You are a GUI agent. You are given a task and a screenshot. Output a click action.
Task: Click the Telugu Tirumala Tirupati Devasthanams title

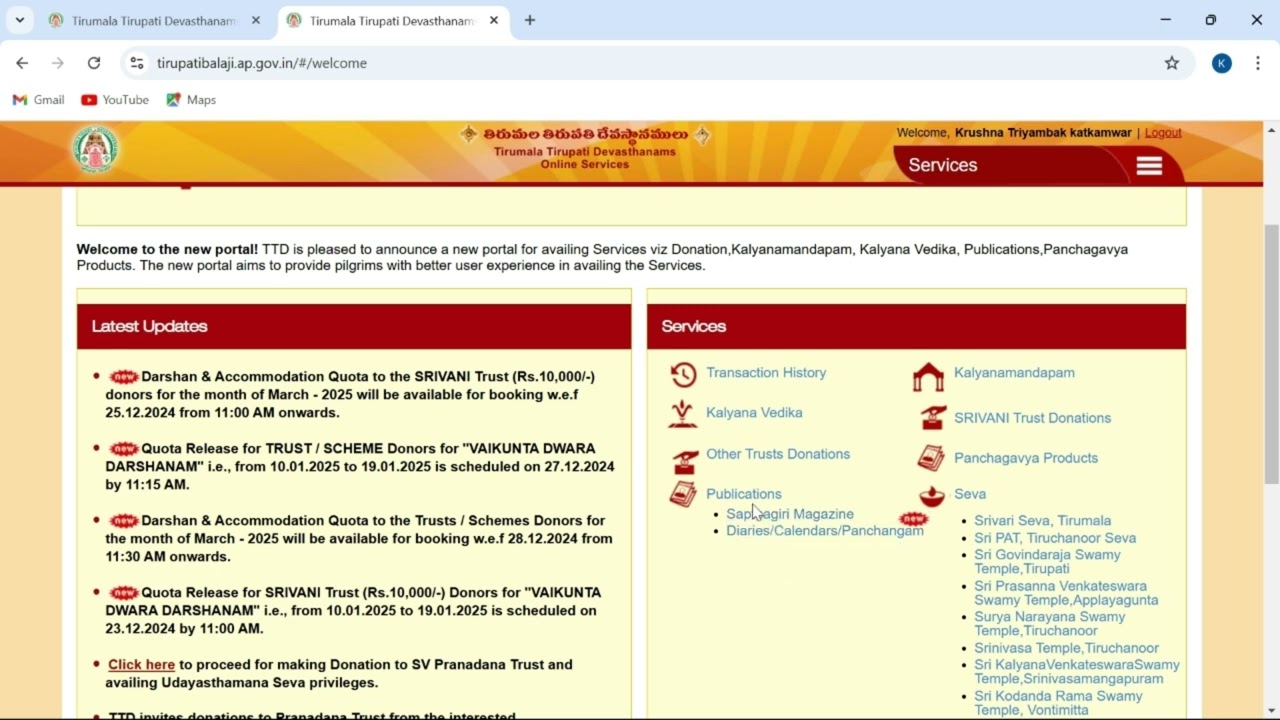585,135
